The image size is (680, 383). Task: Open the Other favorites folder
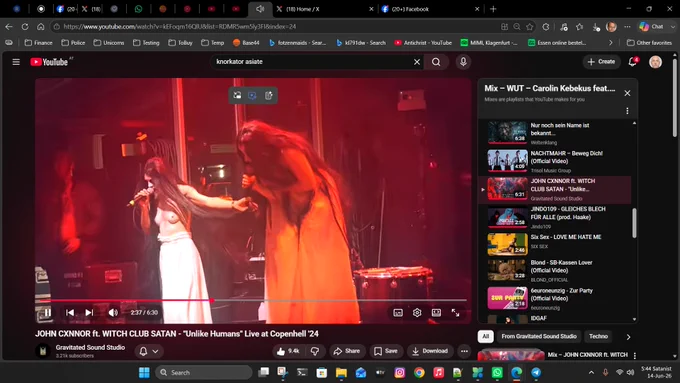tap(649, 43)
